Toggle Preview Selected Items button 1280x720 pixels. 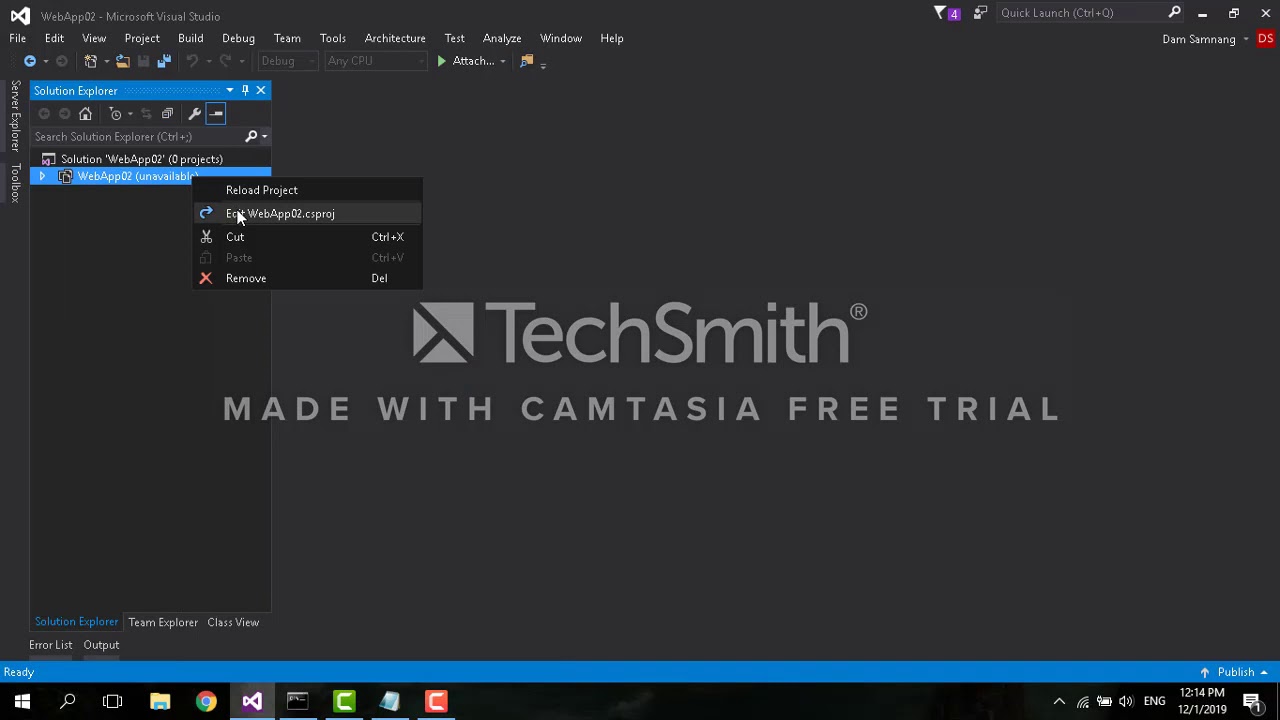(216, 114)
